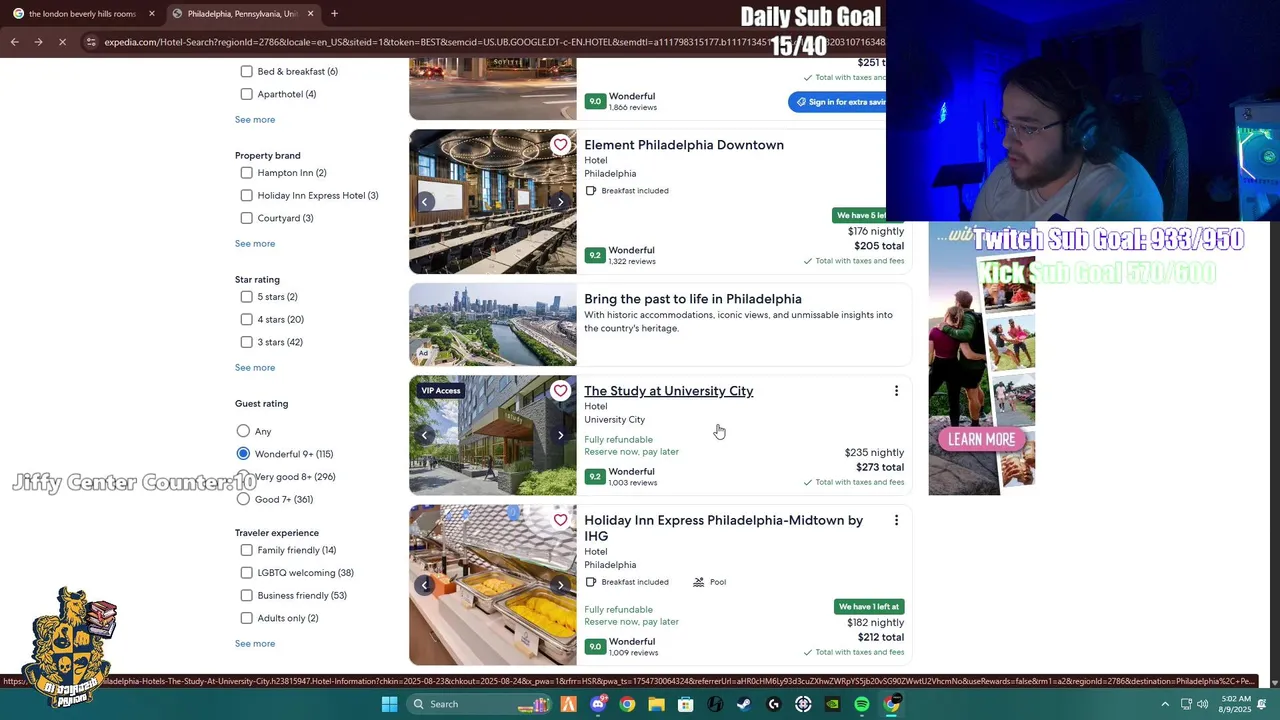Check the 5 stars filter
This screenshot has width=1280, height=720.
246,297
